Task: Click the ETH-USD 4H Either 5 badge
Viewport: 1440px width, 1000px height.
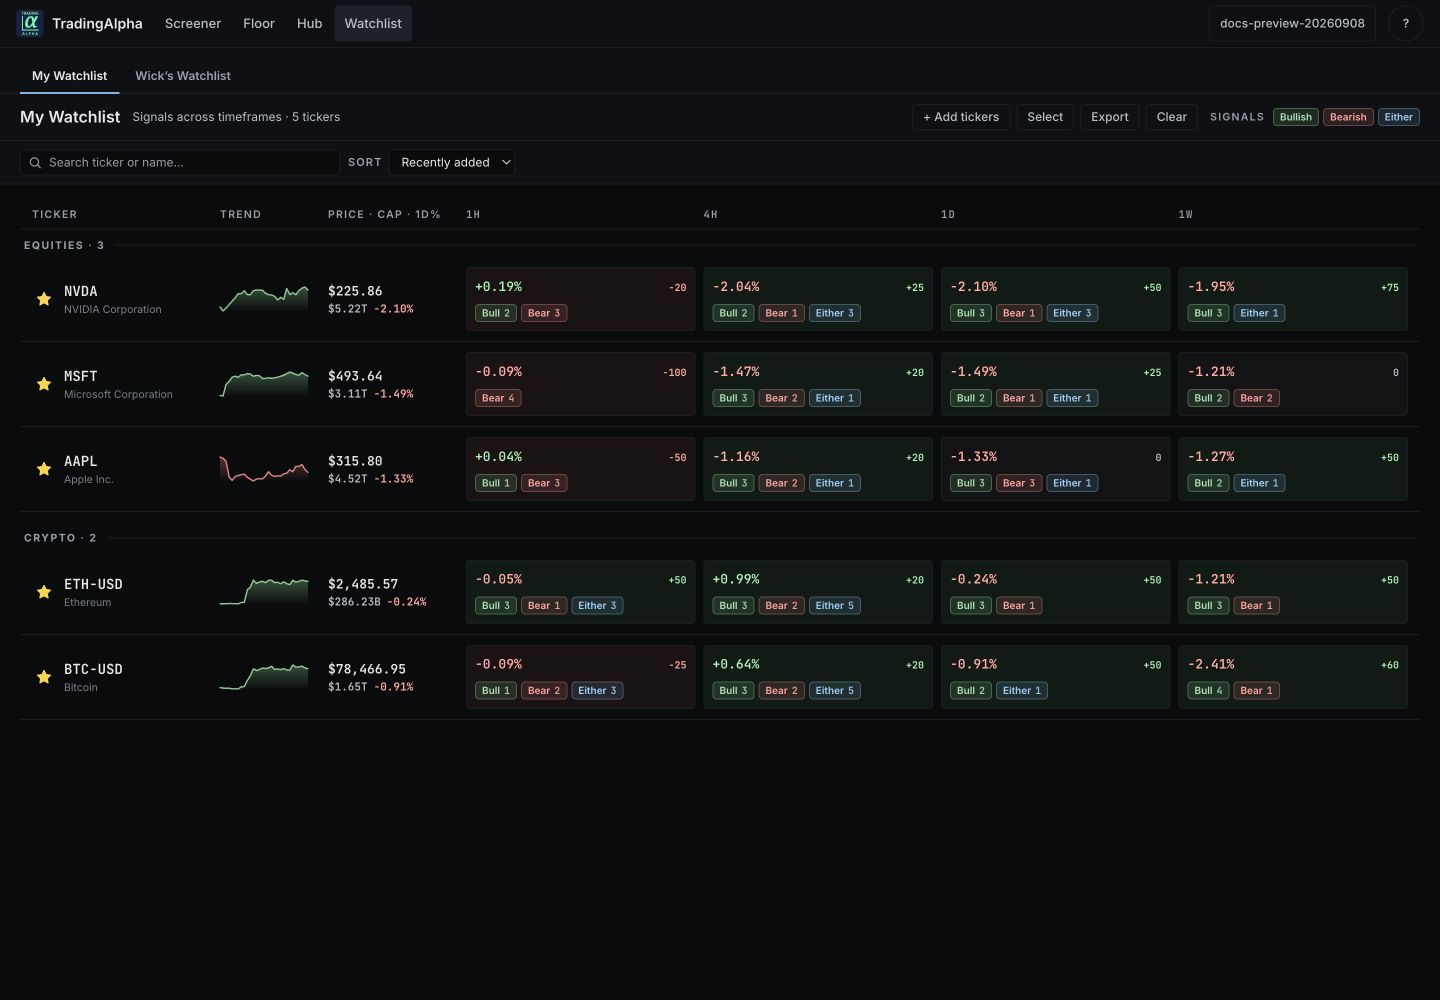Action: (834, 605)
